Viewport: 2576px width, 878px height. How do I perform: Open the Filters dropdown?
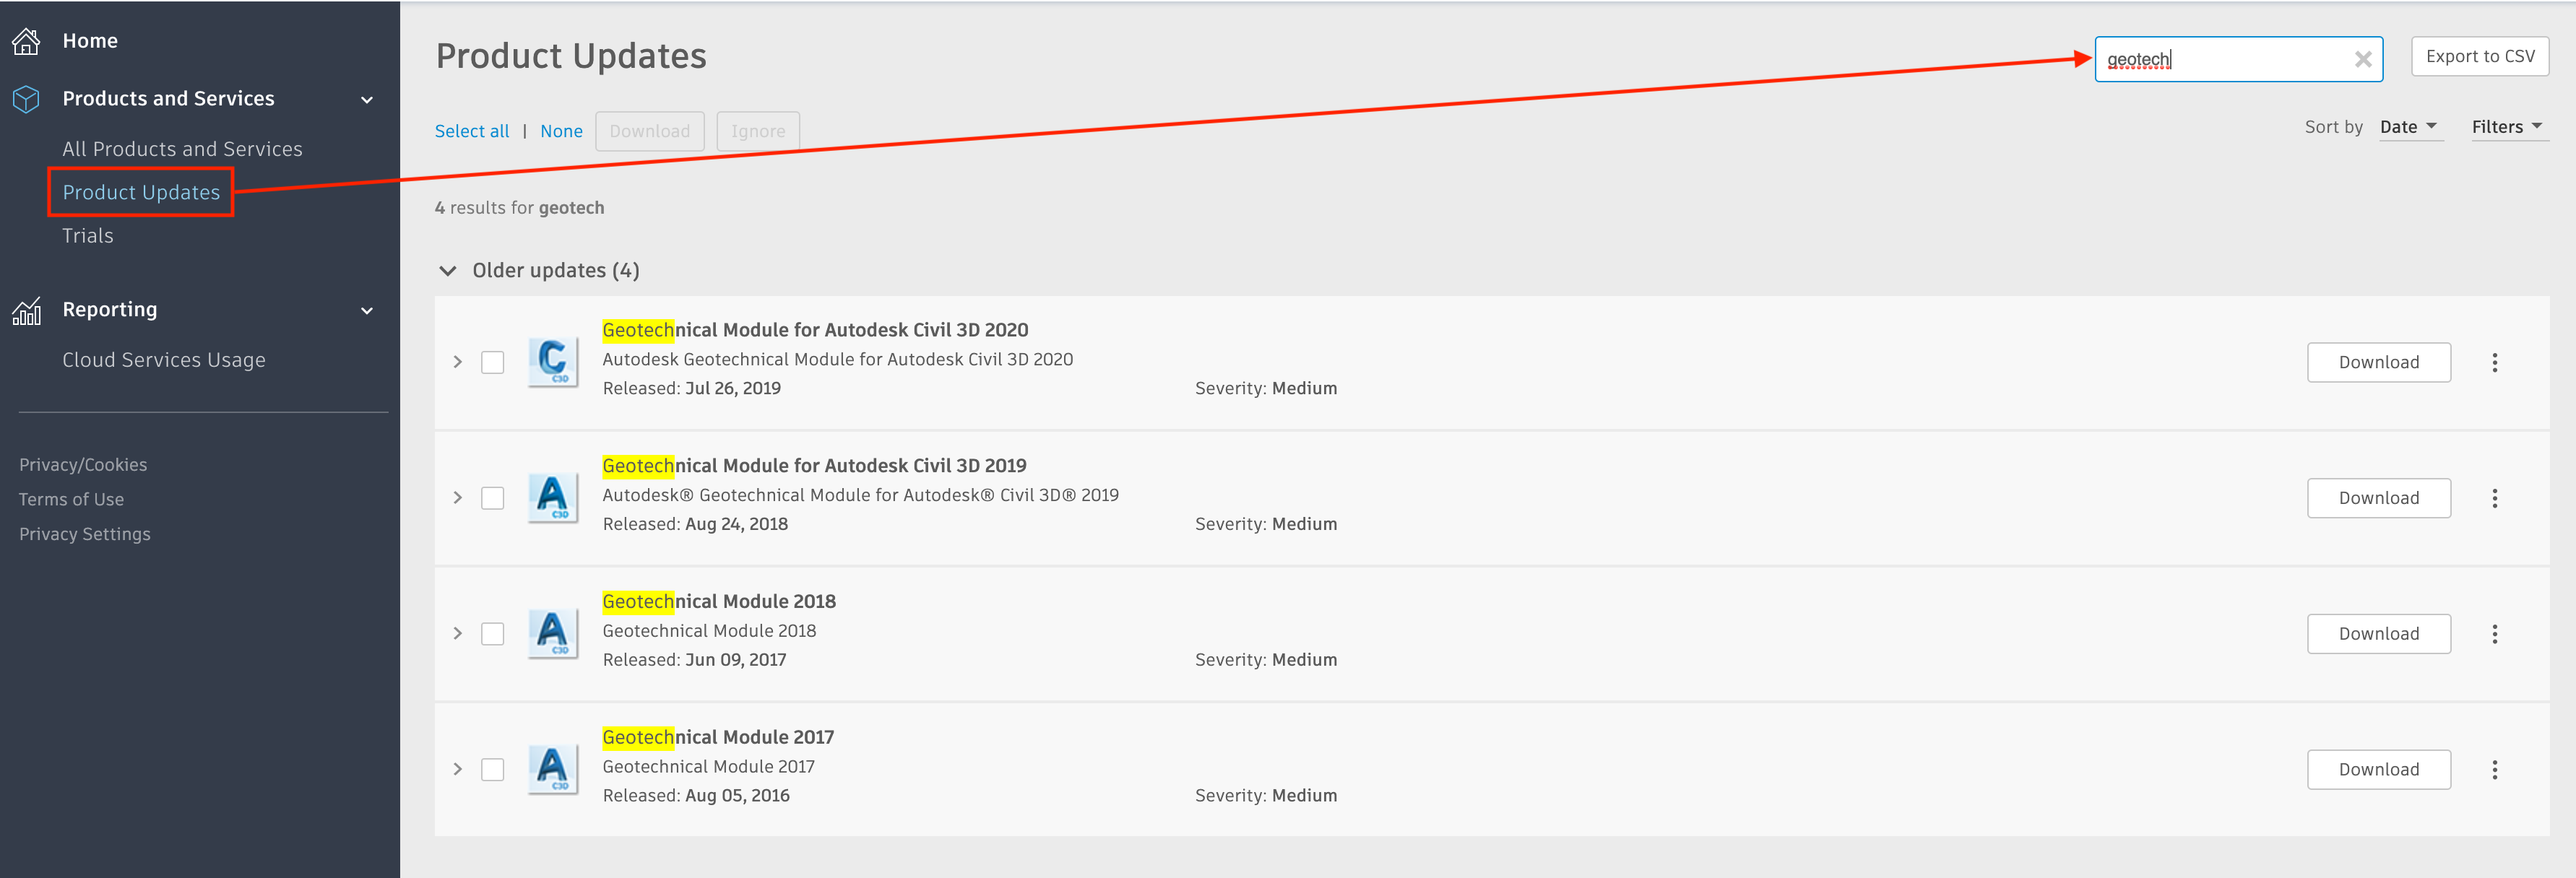click(2506, 127)
